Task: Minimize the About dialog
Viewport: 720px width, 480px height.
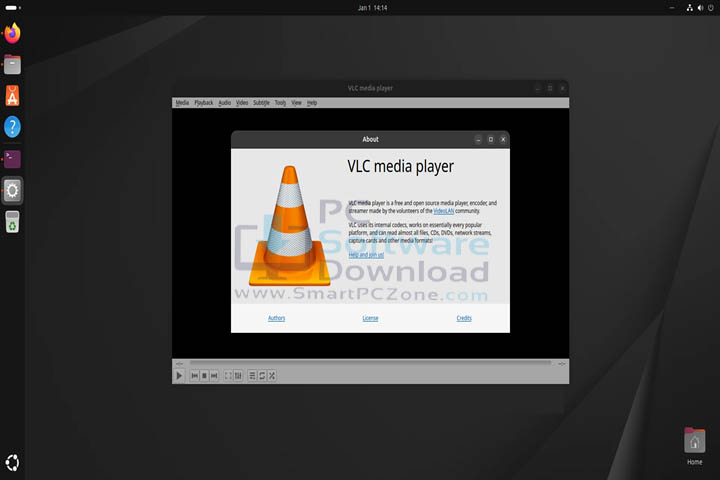Action: coord(478,139)
